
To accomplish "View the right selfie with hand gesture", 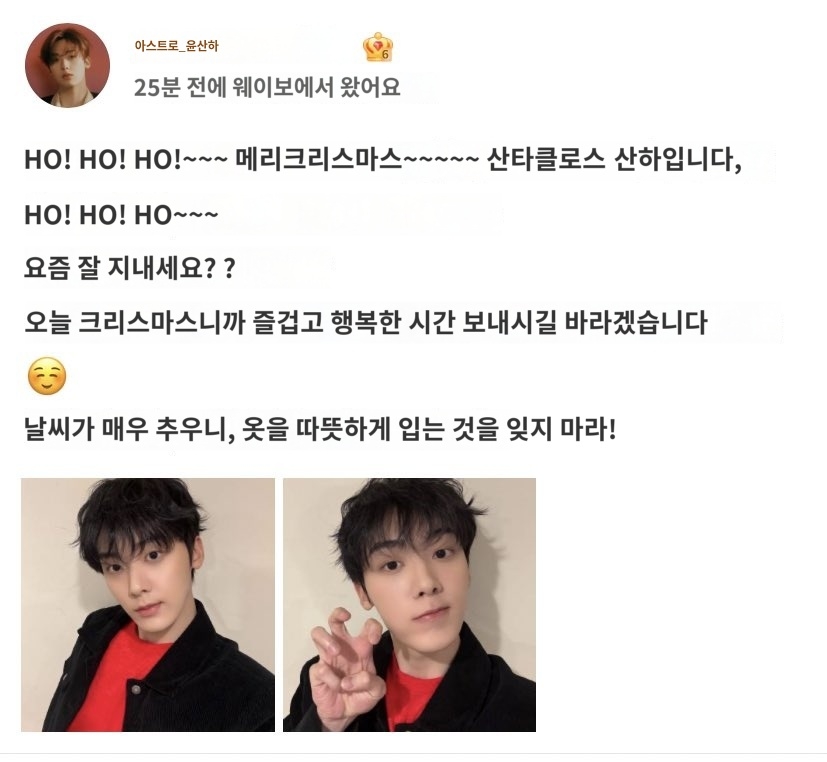I will (x=409, y=605).
